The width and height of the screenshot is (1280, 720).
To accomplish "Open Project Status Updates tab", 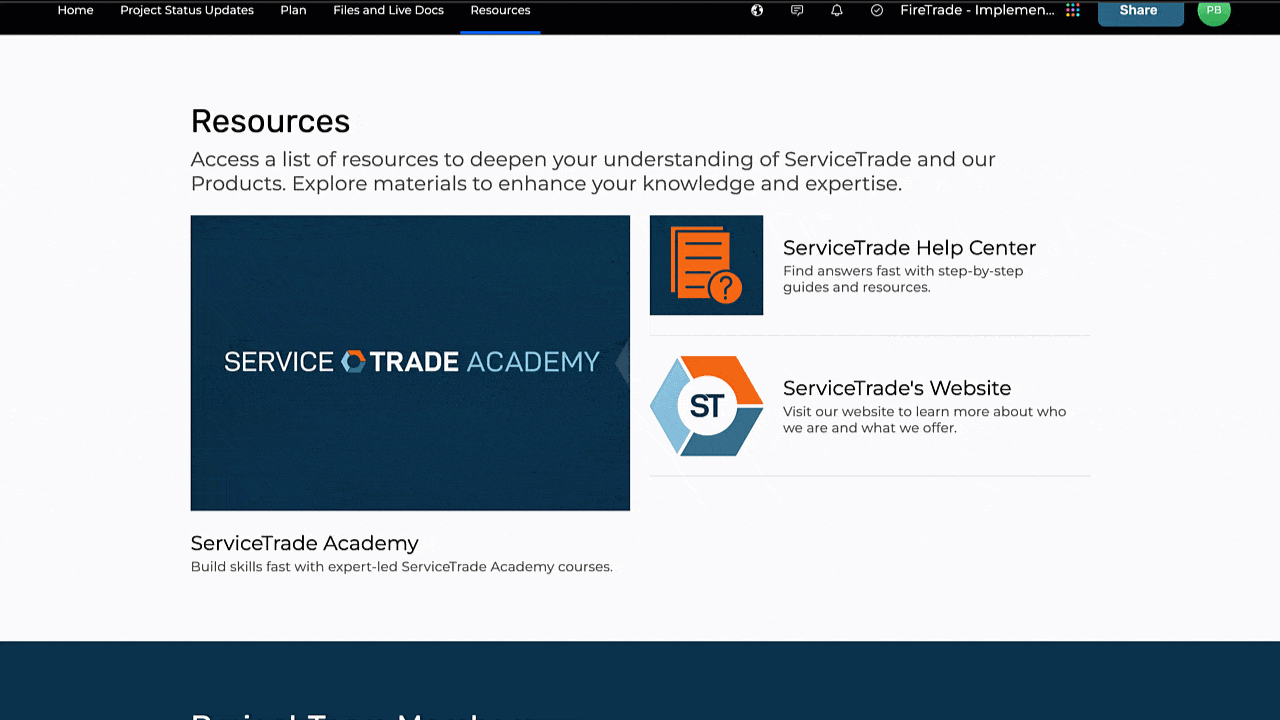I will coord(187,10).
